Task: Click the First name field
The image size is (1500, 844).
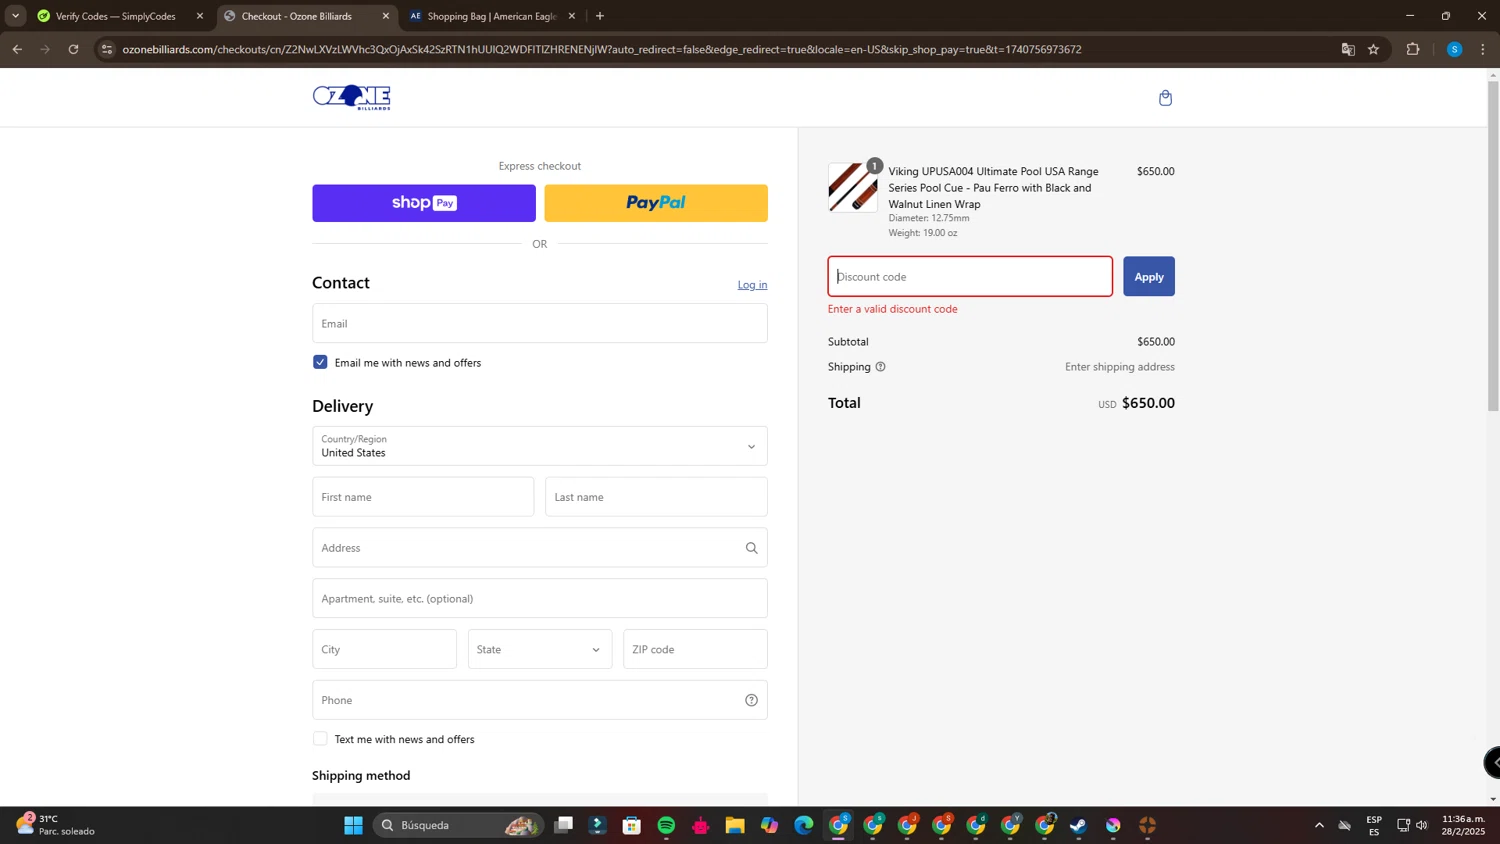Action: [423, 497]
